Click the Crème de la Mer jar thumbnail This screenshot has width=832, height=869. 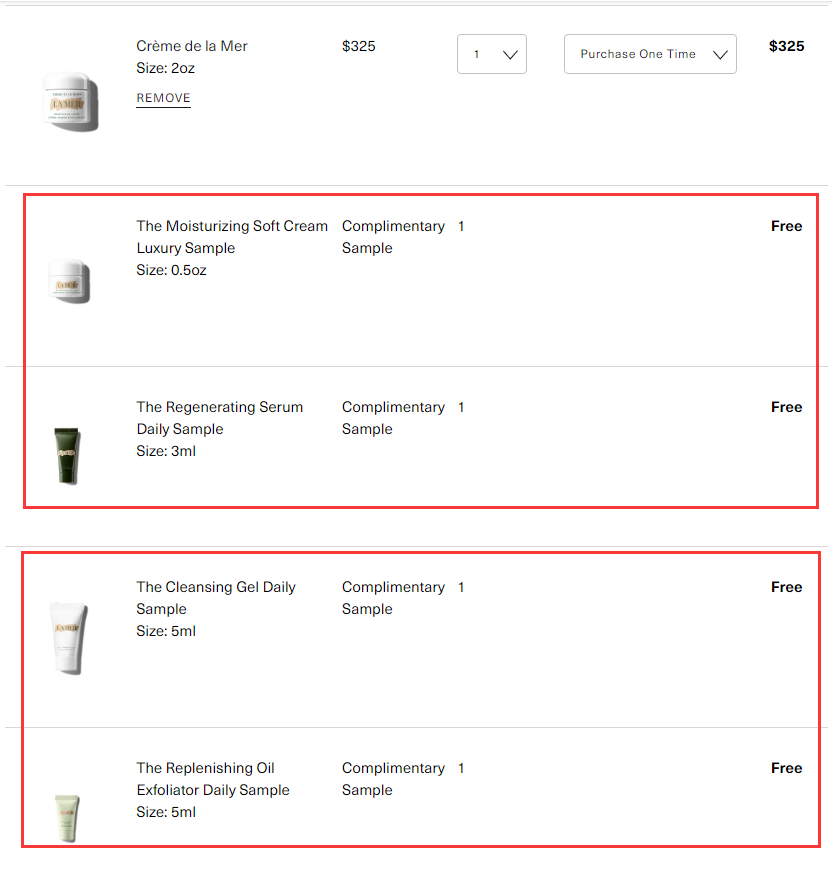pos(71,100)
